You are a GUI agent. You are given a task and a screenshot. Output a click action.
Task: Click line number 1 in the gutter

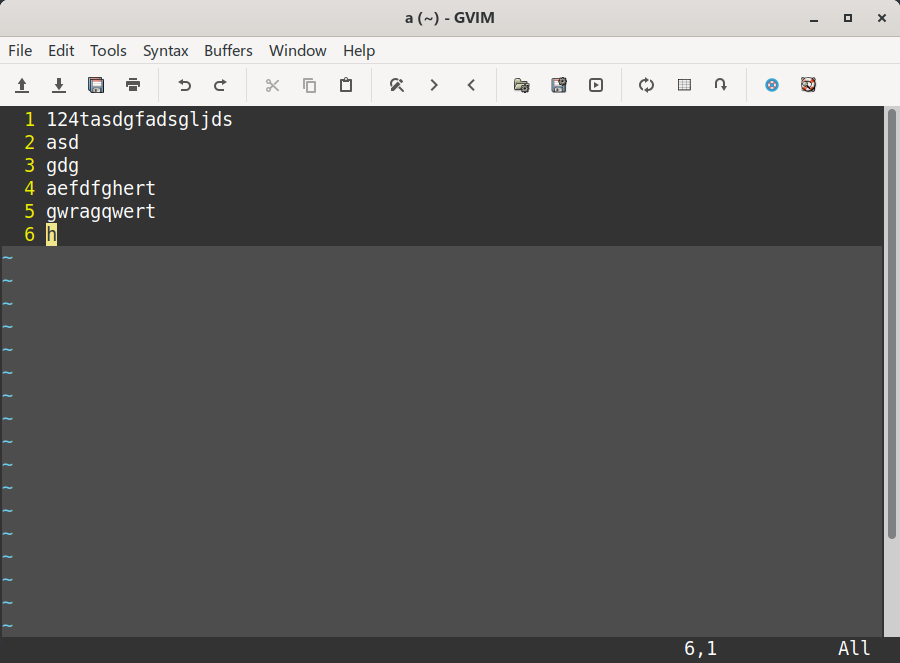tap(30, 119)
